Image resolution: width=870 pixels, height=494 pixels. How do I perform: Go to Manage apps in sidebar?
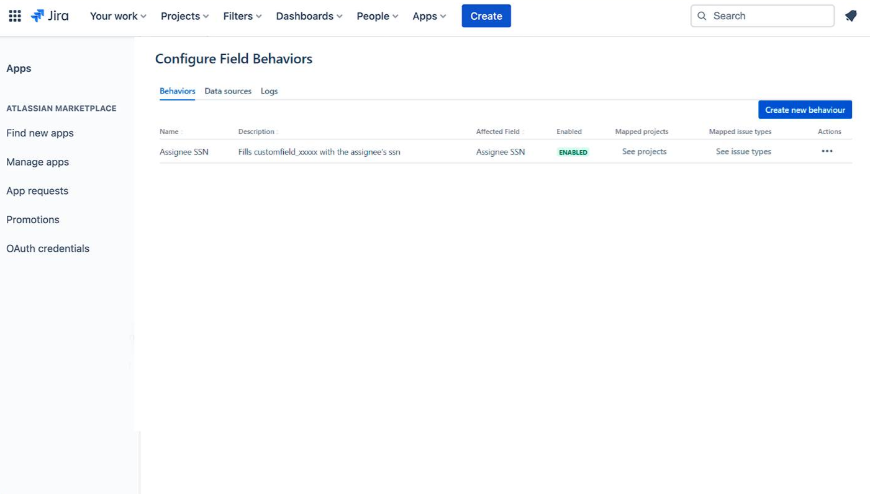[x=37, y=162]
